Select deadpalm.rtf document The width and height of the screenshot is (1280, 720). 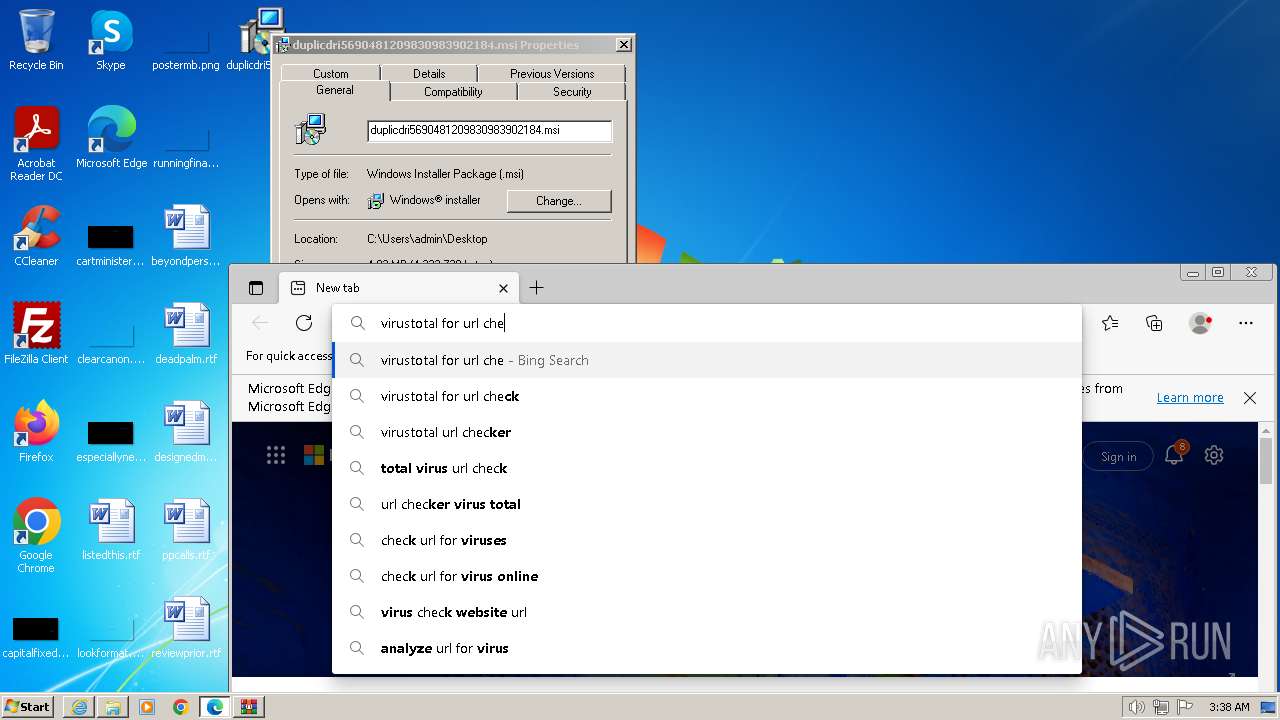tap(186, 333)
